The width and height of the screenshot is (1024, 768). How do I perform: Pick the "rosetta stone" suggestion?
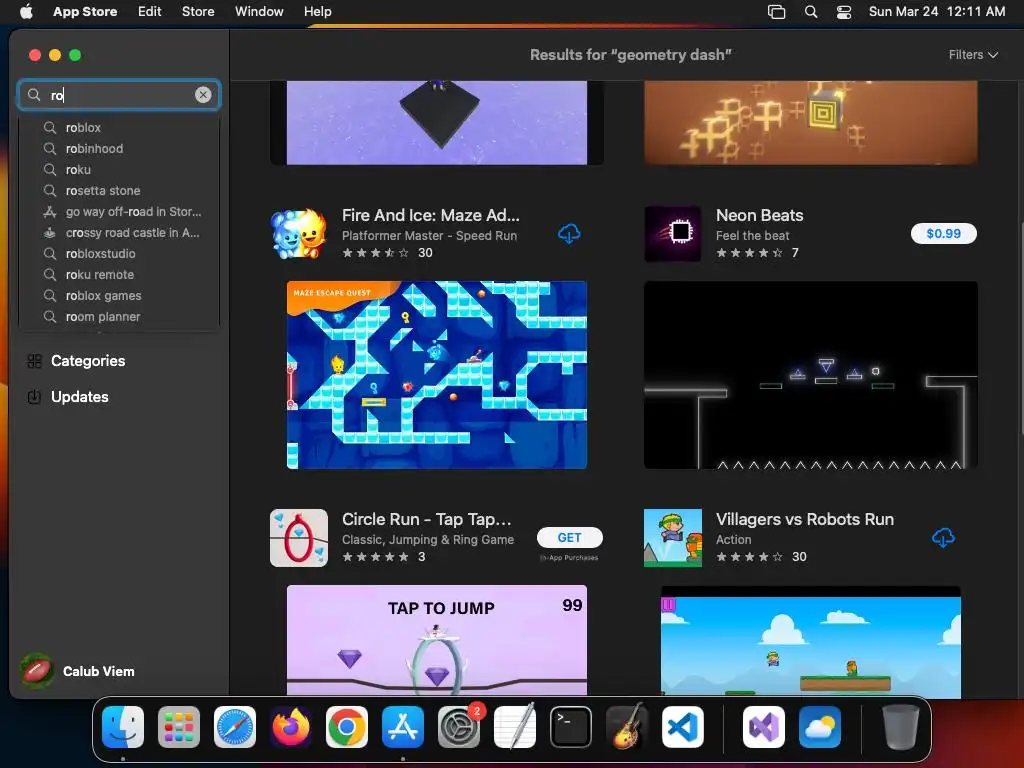(x=119, y=190)
